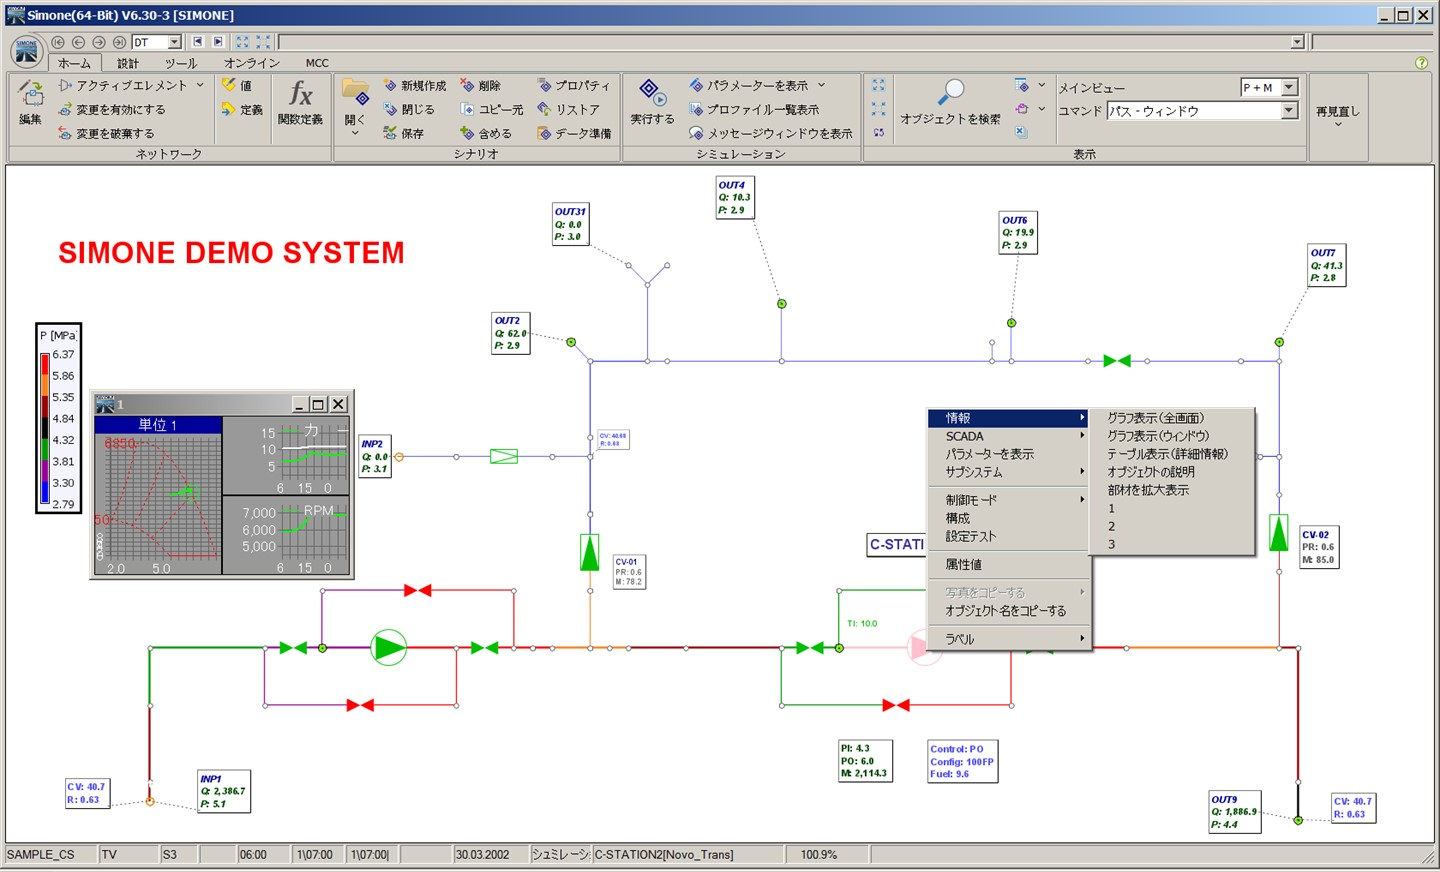Select グラフ表示(全画面) submenu item
The height and width of the screenshot is (872, 1440).
[1171, 418]
